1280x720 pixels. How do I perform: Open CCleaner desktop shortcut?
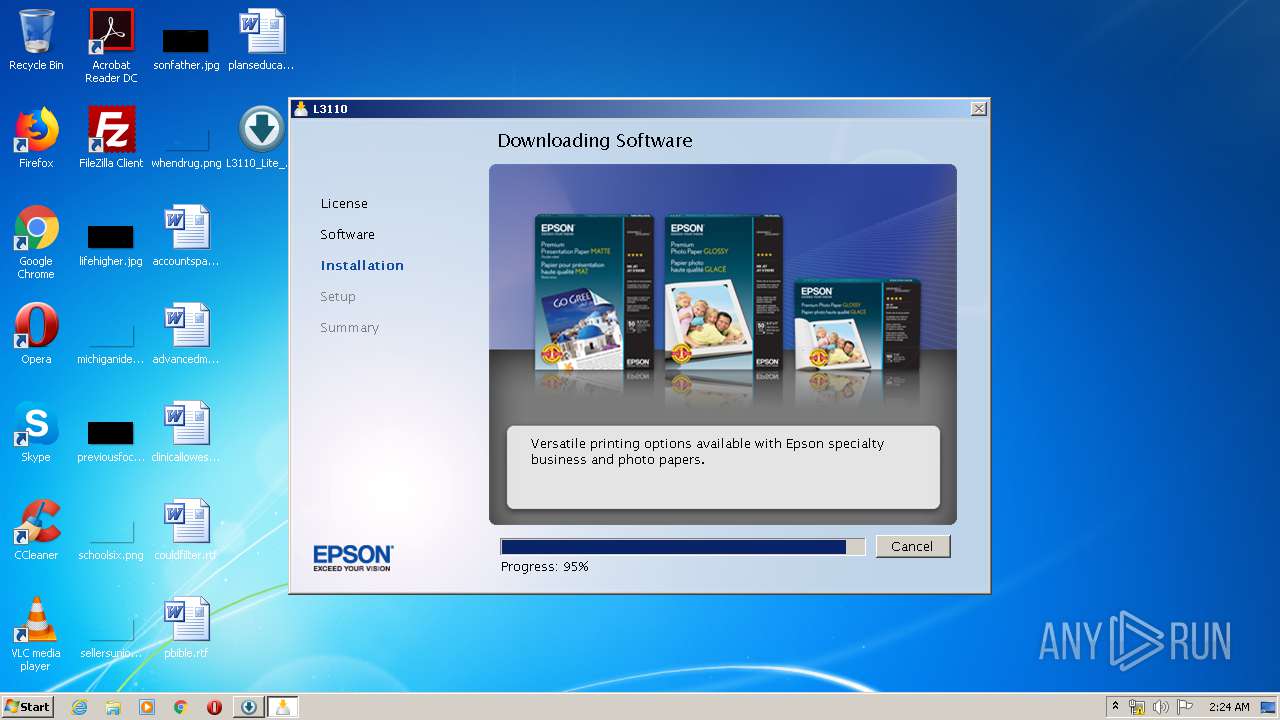[36, 530]
